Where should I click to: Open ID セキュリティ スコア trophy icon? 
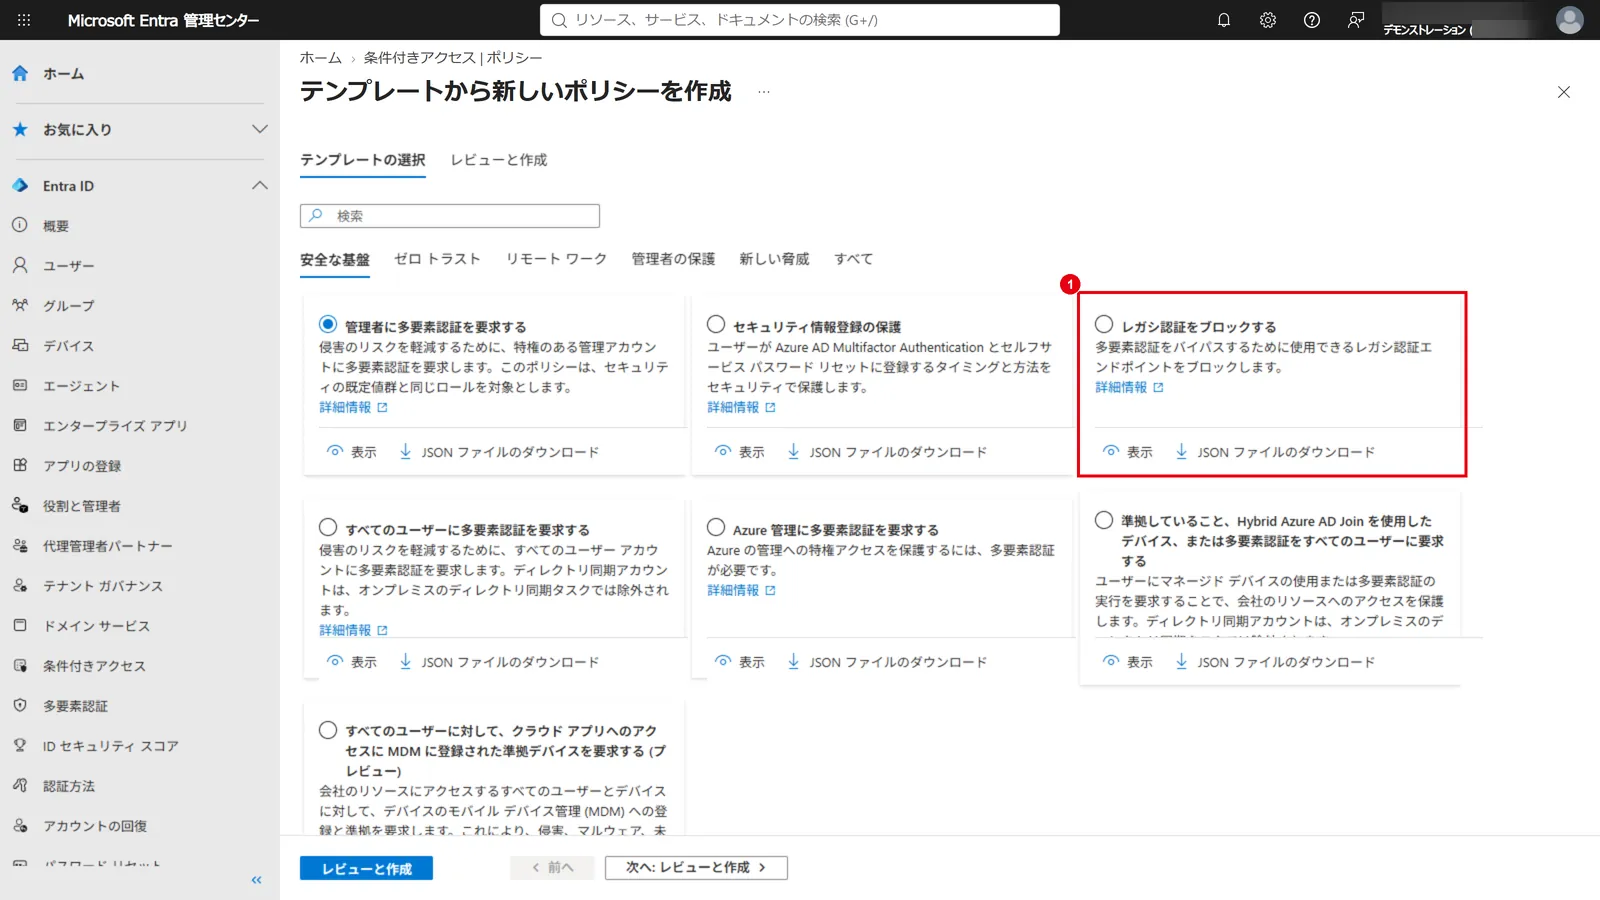tap(20, 745)
